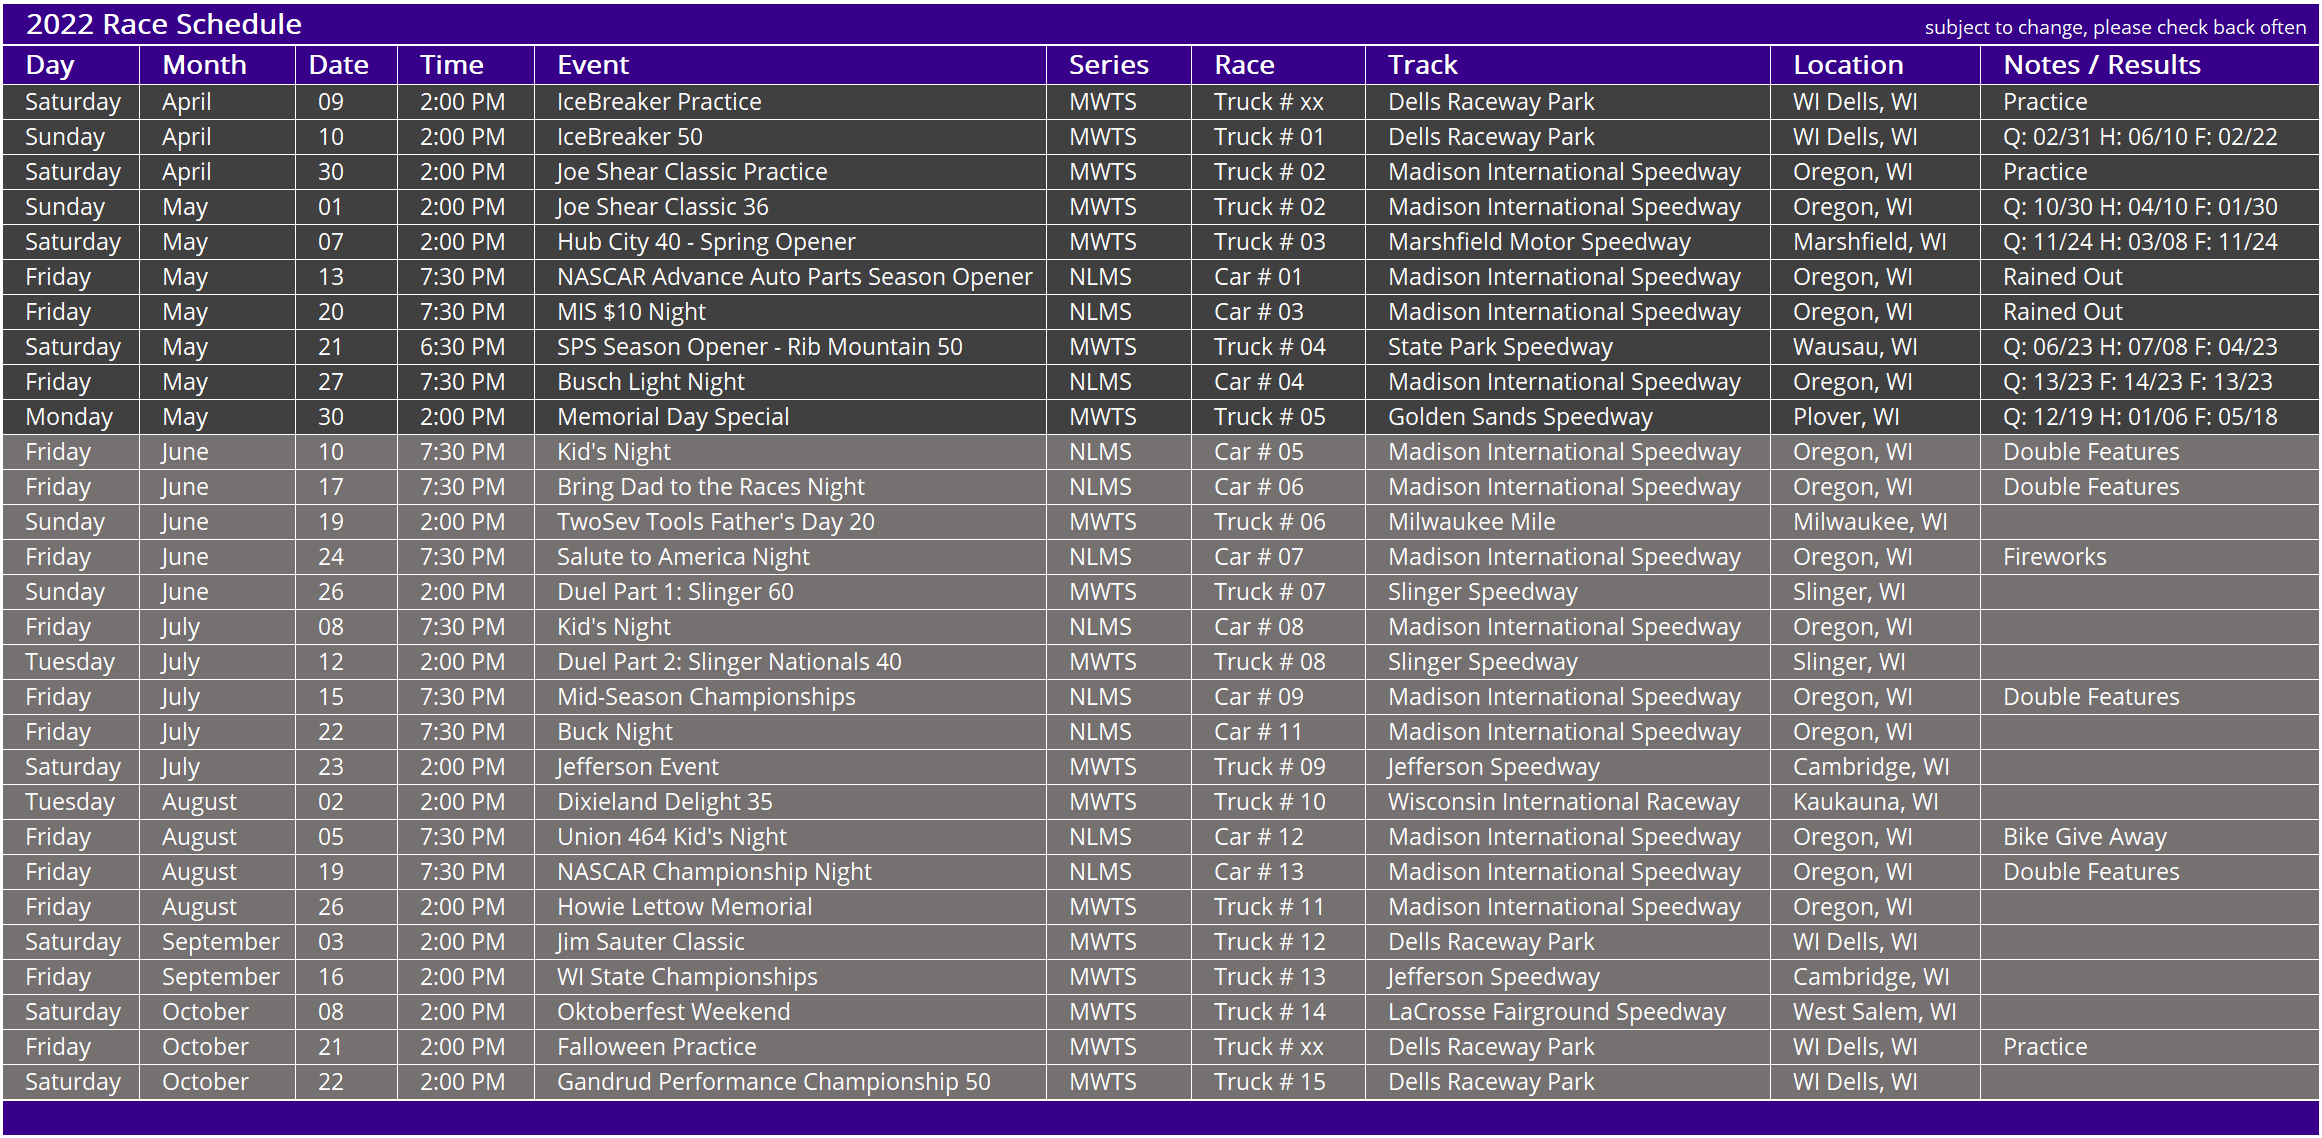Click 'Milwaukee, WI' location cell
This screenshot has width=2322, height=1138.
1870,522
